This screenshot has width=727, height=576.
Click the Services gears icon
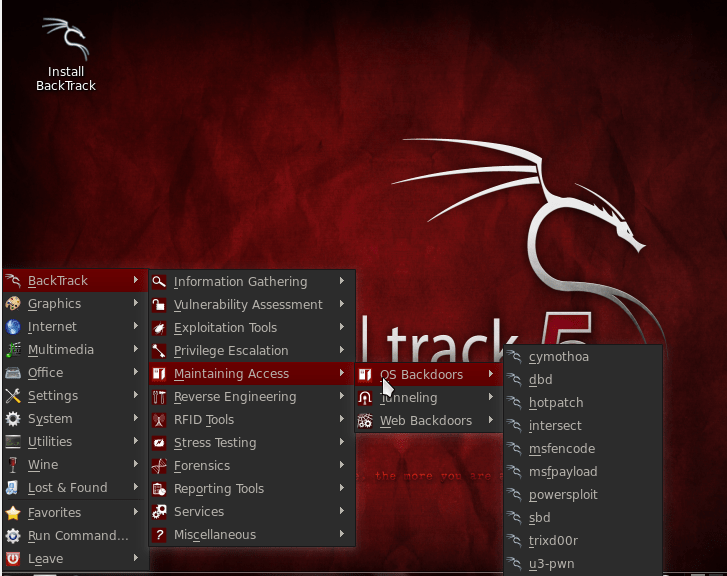point(159,512)
